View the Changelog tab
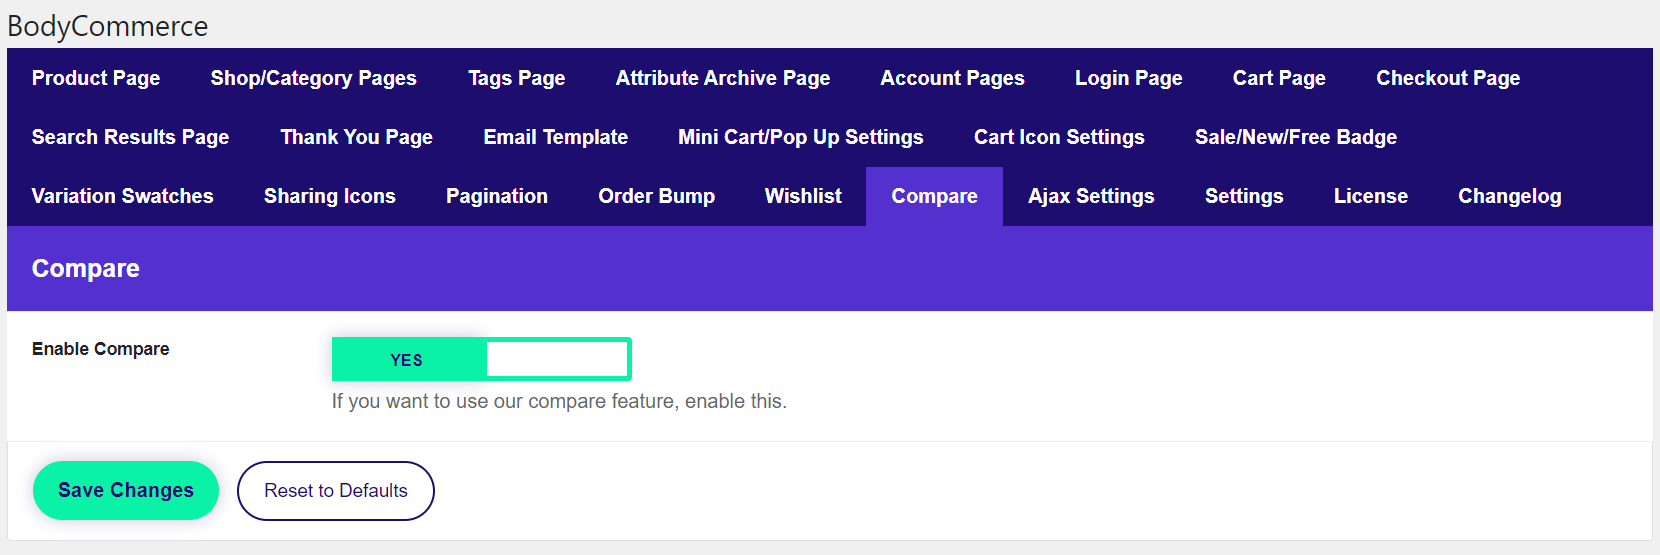This screenshot has height=555, width=1660. 1509,196
